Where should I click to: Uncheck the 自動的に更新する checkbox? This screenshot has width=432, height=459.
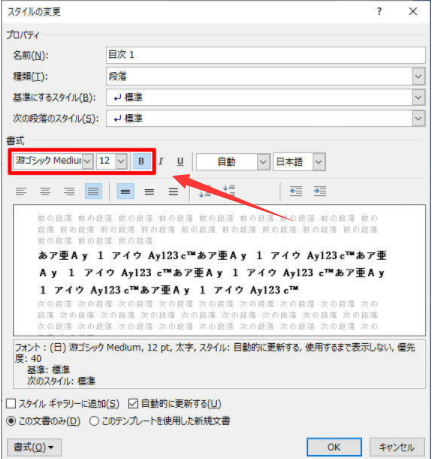[x=133, y=404]
